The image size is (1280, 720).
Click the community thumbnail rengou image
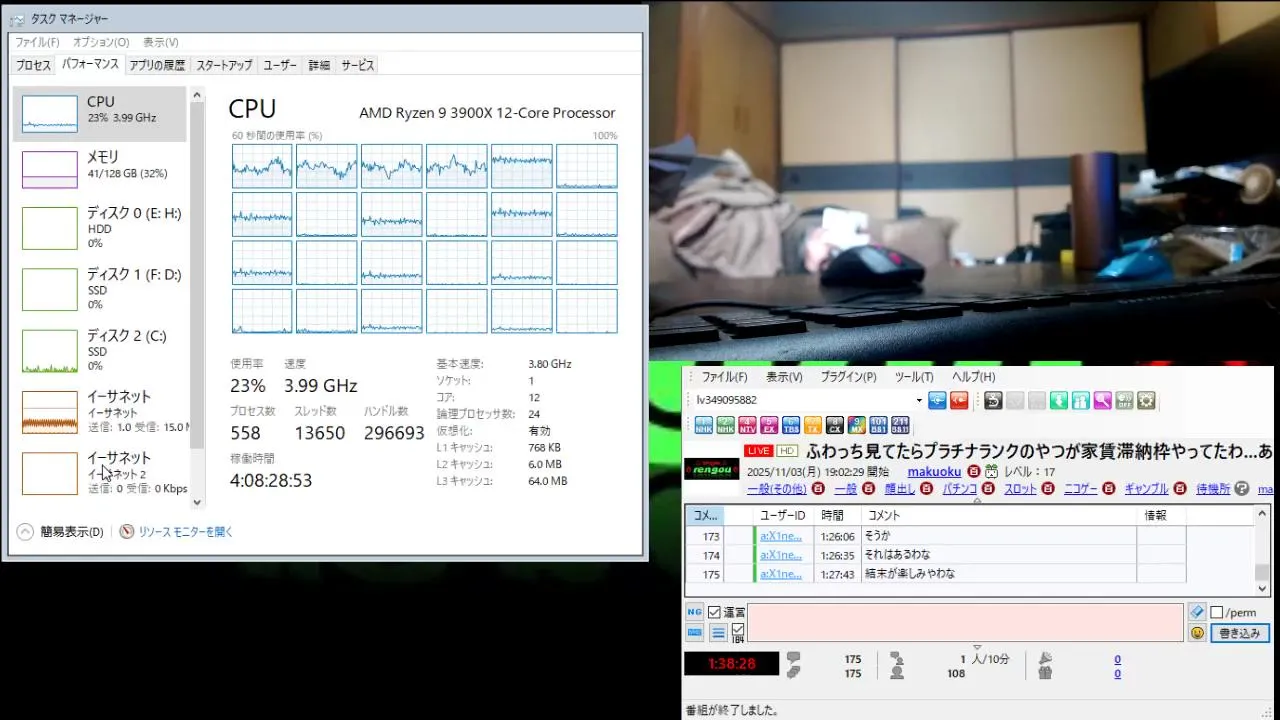(x=711, y=468)
